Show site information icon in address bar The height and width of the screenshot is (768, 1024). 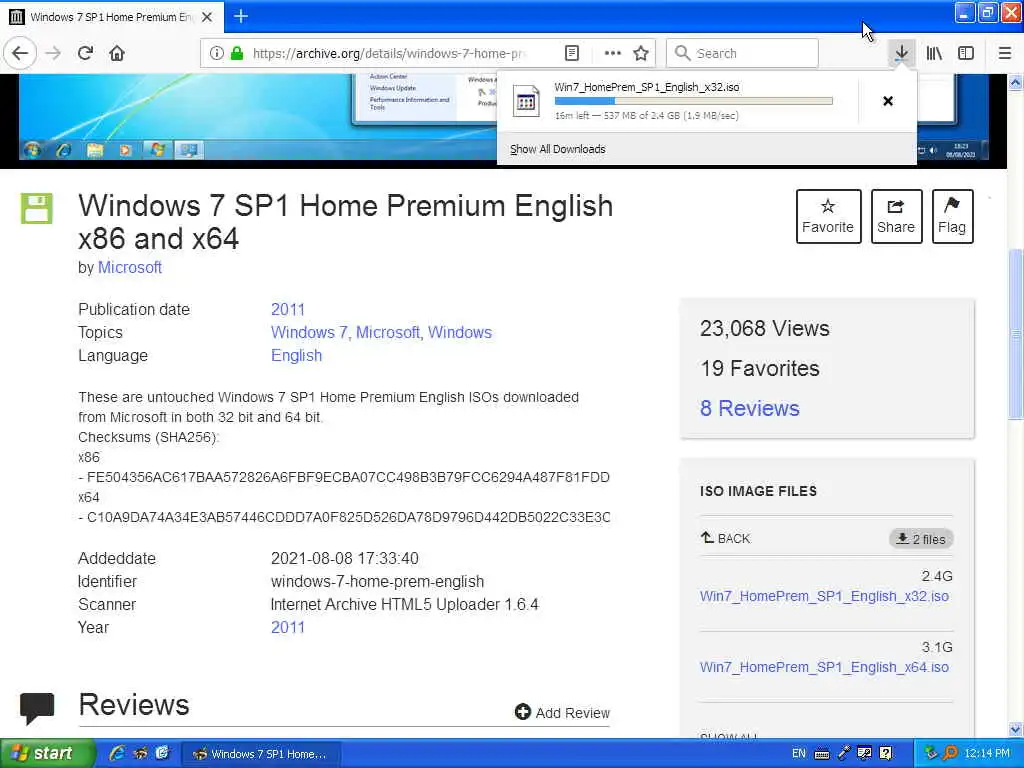click(217, 53)
